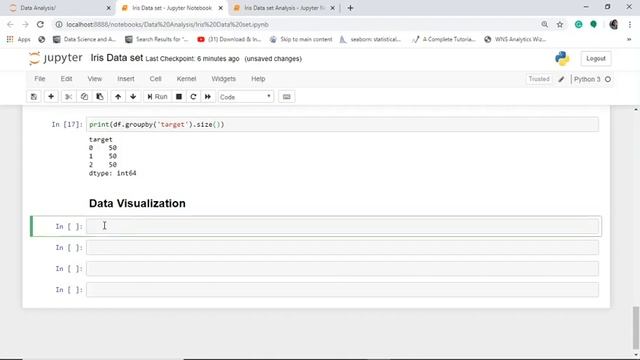Open the Data Science and A... bookmark
640x360 pixels.
click(x=84, y=39)
